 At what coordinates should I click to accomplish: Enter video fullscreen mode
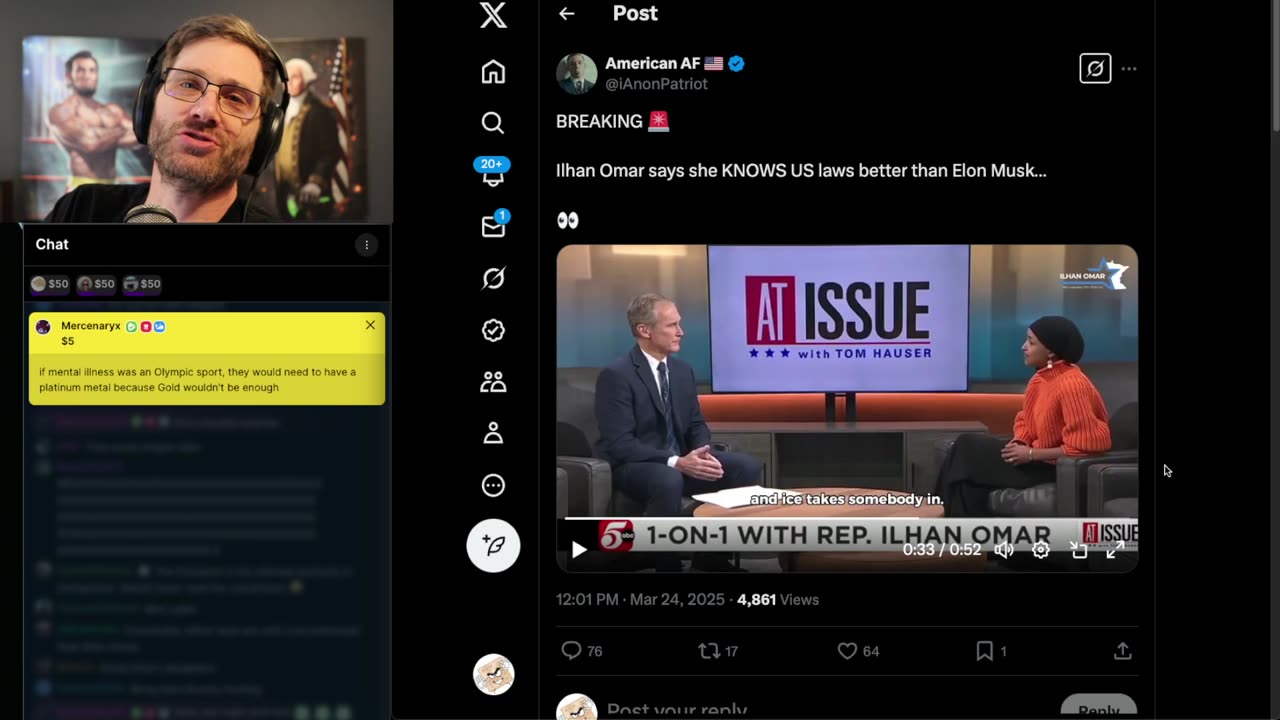pos(1115,550)
